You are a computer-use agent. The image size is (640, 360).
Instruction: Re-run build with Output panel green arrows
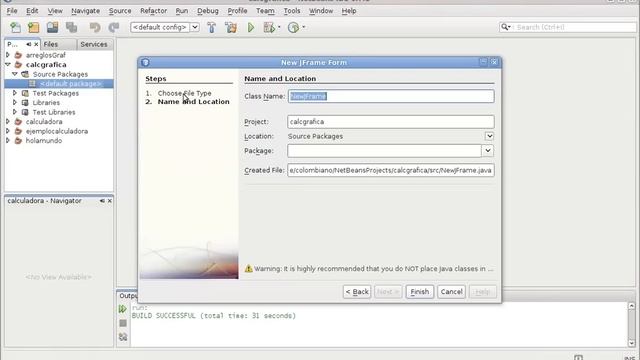coord(122,309)
